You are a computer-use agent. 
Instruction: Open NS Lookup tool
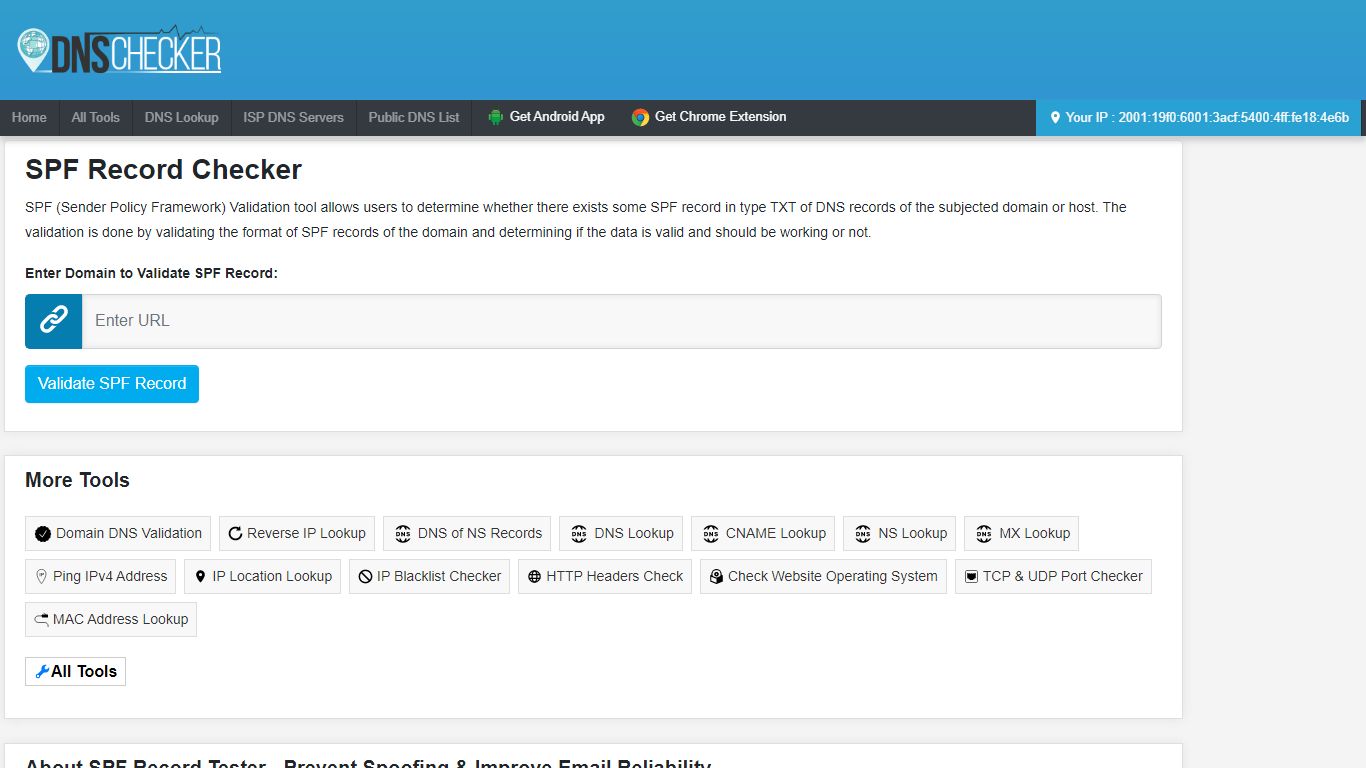[900, 534]
